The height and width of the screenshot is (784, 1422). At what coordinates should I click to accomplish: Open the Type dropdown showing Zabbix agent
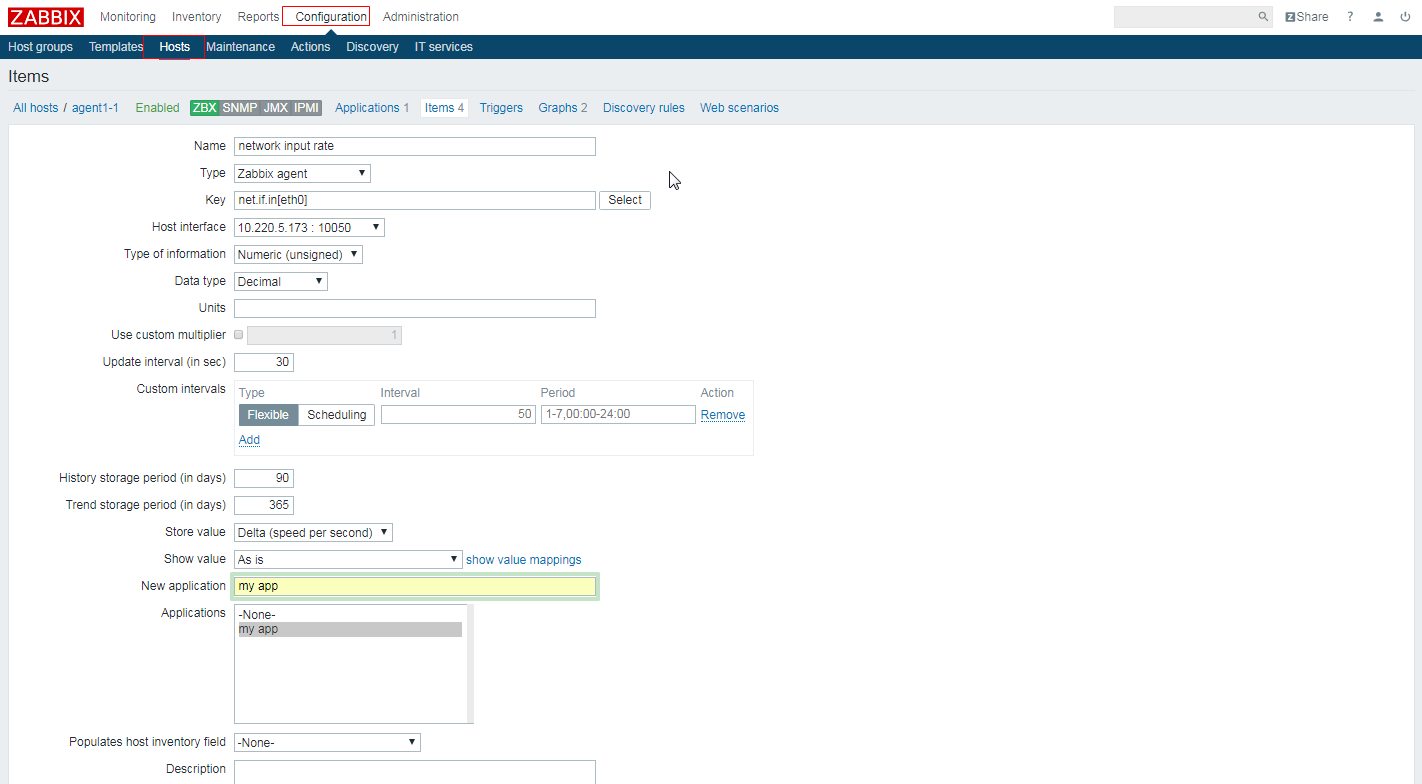tap(302, 174)
